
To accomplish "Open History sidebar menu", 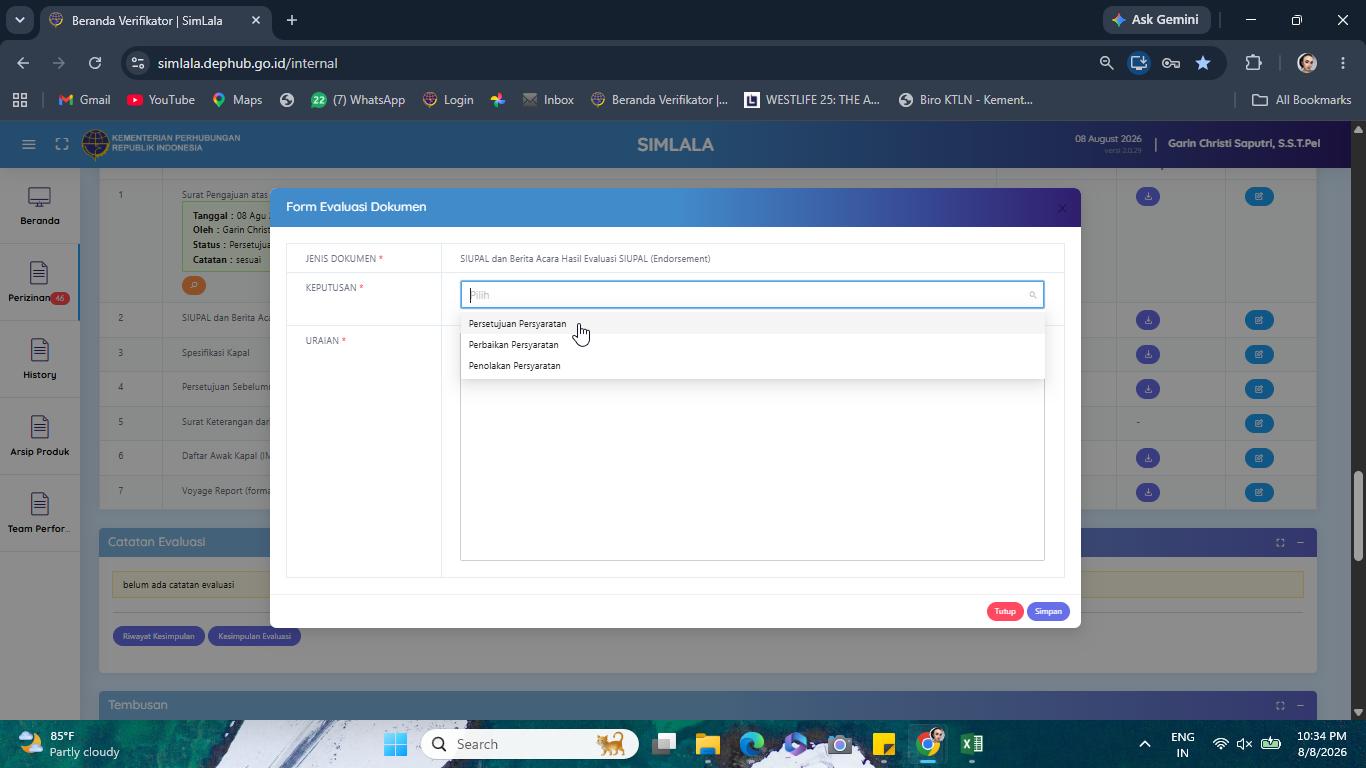I will point(39,360).
